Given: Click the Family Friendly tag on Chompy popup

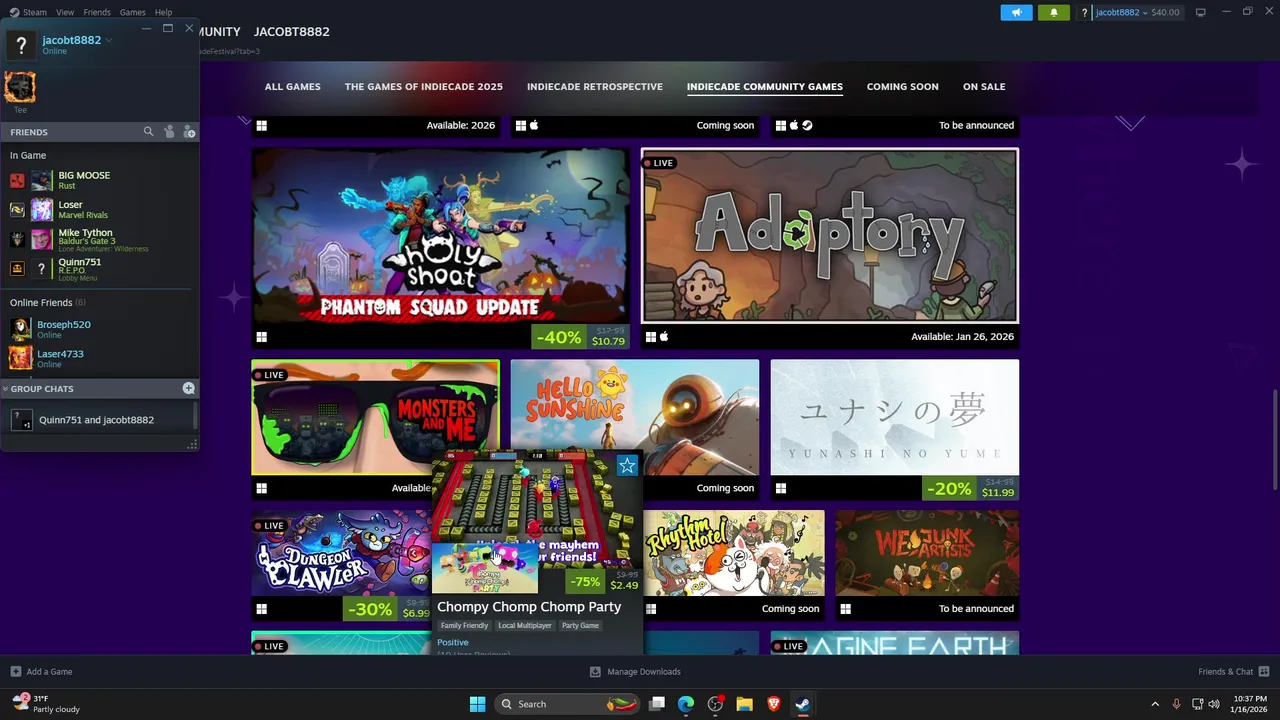Looking at the screenshot, I should [x=464, y=626].
